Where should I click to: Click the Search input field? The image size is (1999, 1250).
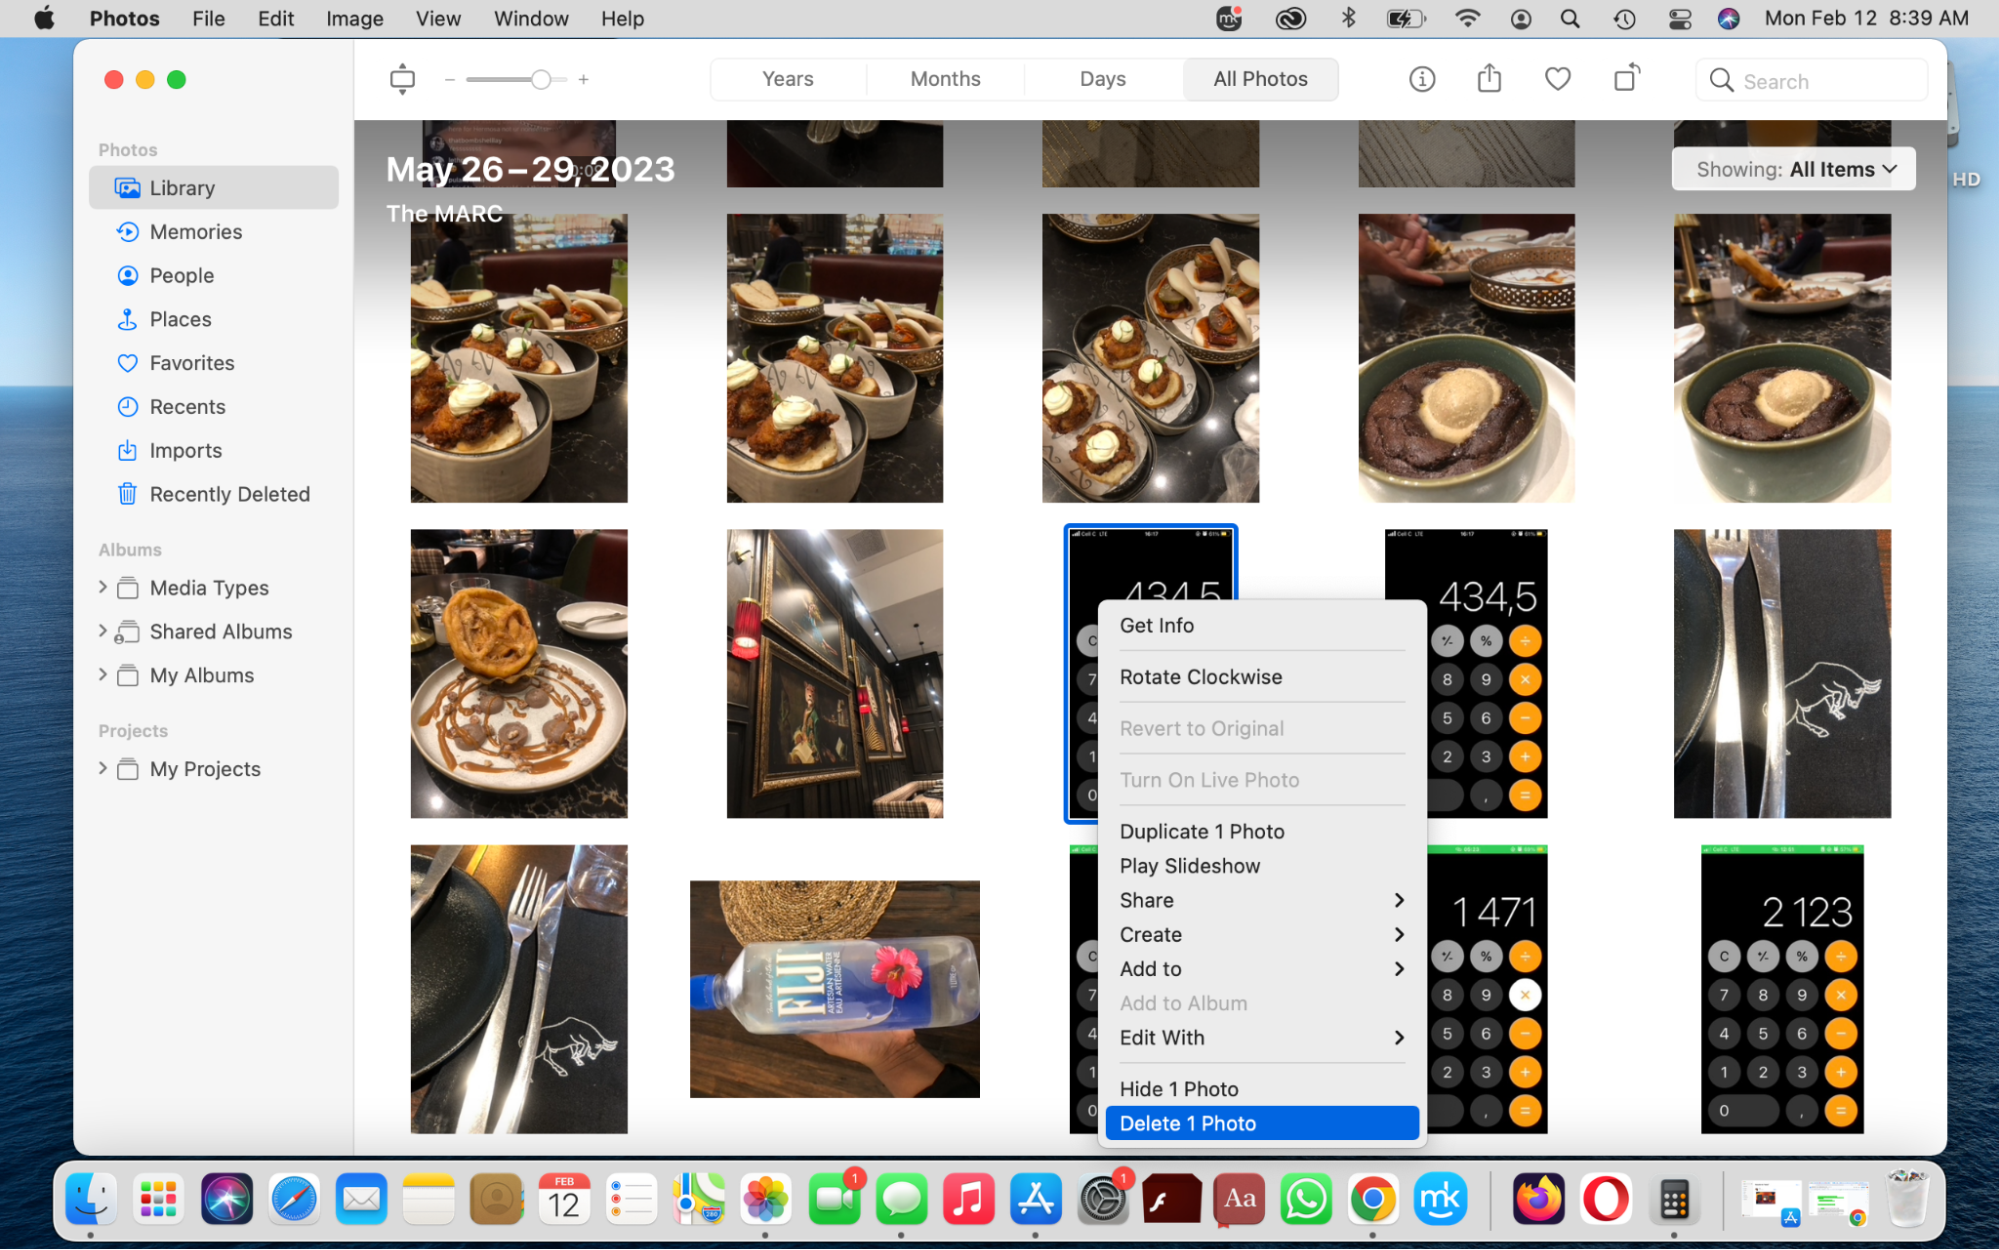[x=1811, y=81]
